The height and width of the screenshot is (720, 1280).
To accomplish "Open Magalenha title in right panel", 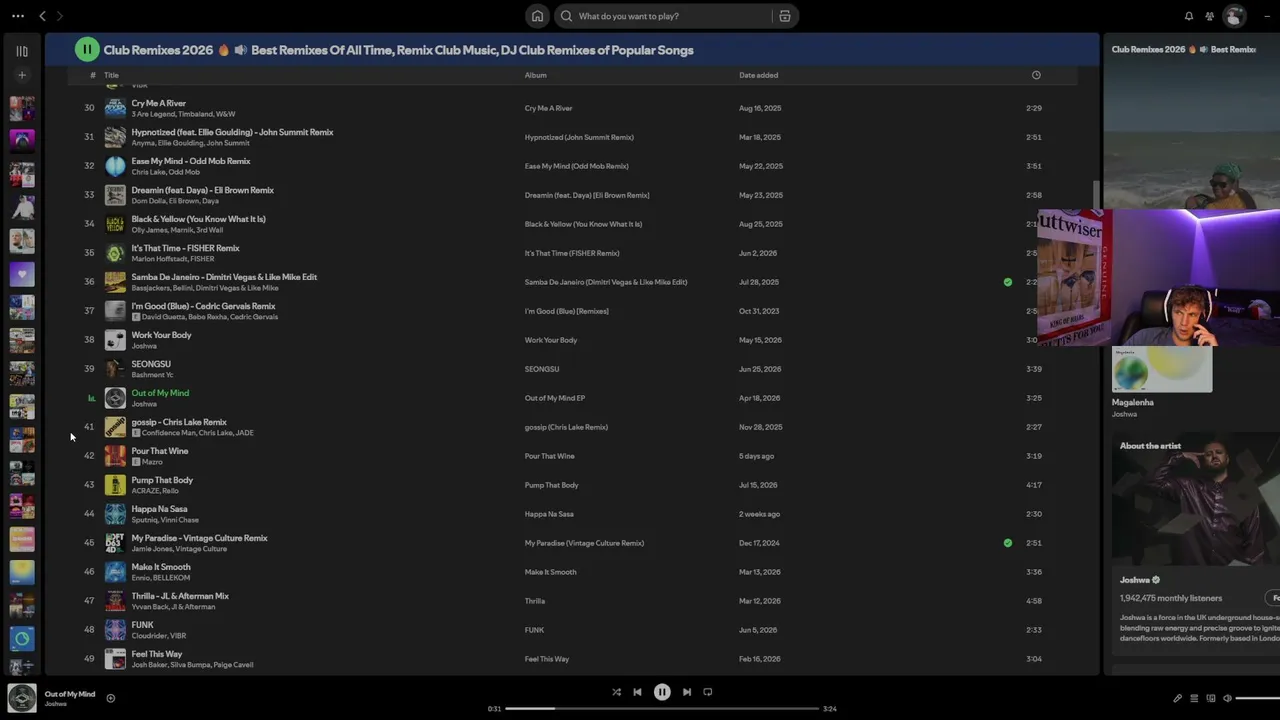I will click(1133, 402).
